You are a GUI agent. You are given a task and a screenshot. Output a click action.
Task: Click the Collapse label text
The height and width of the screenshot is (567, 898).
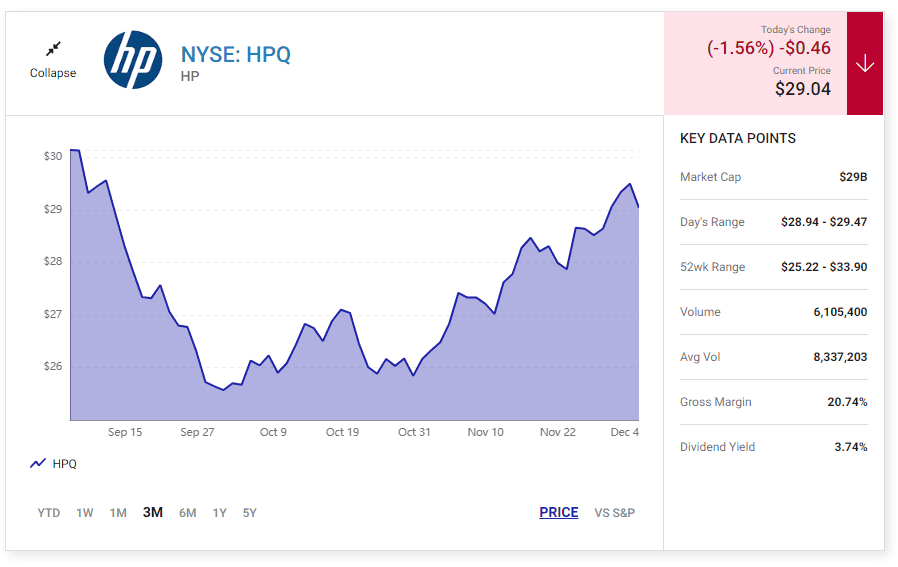coord(53,73)
